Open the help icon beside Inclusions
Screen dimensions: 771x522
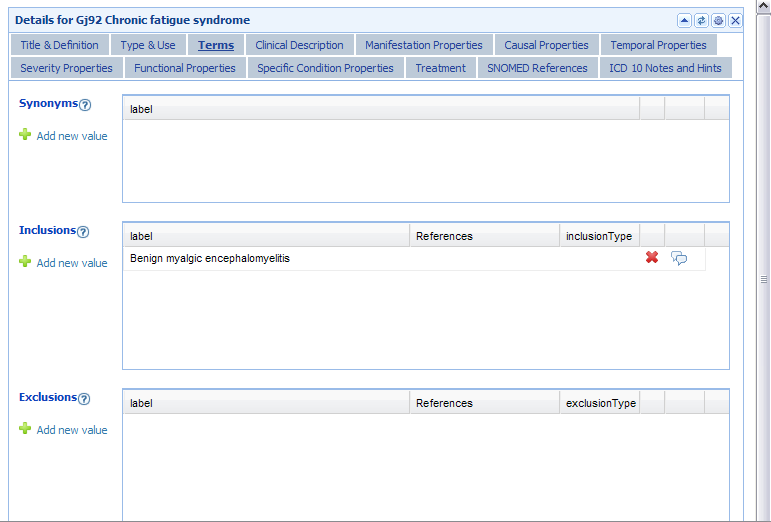coord(83,232)
